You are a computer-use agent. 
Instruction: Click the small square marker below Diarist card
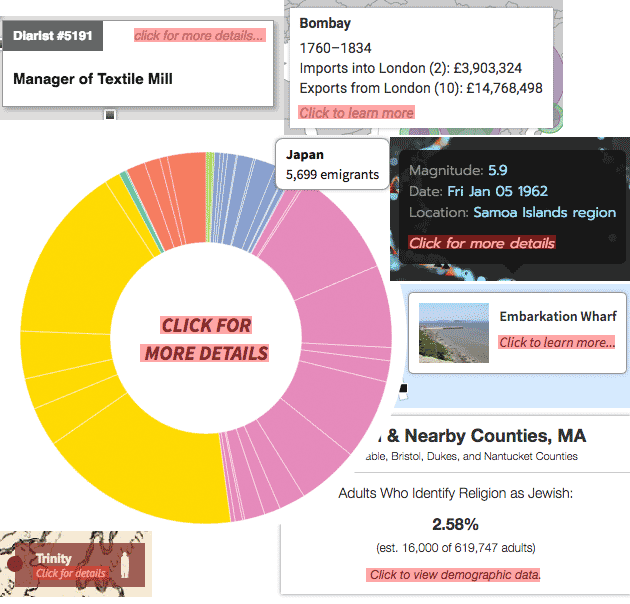pos(110,115)
